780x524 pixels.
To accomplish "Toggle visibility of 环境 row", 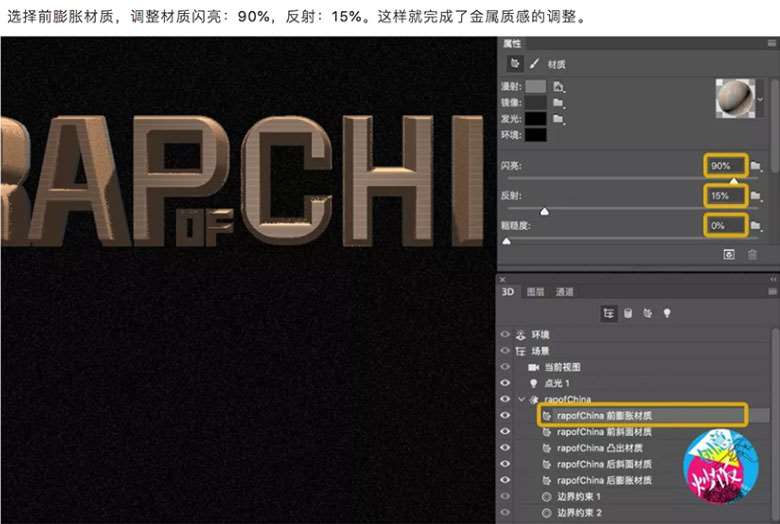I will pyautogui.click(x=505, y=334).
